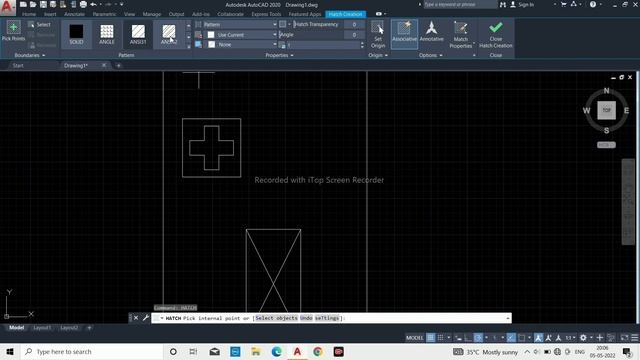Click the Sign In button
The height and width of the screenshot is (360, 640).
pos(522,4)
